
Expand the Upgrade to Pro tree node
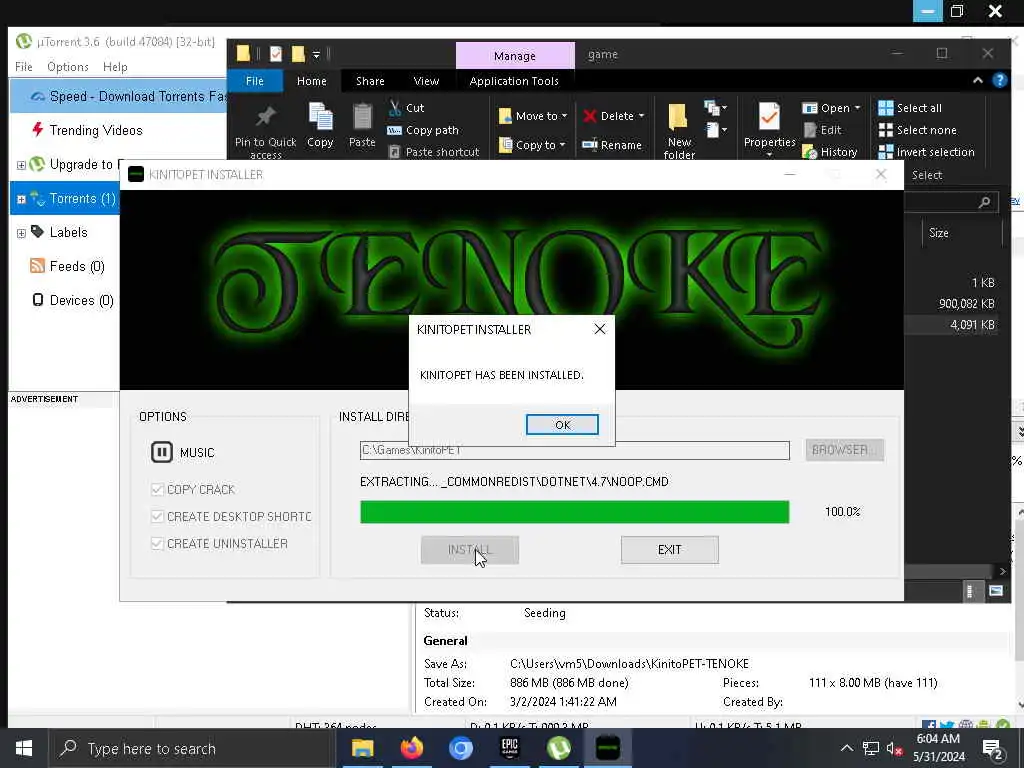pyautogui.click(x=21, y=165)
